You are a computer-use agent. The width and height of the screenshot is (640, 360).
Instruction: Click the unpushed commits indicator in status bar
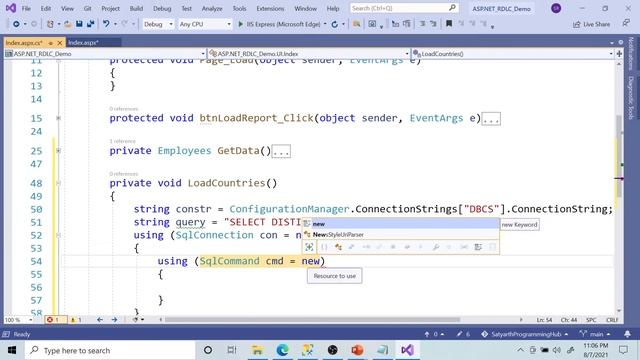434,334
